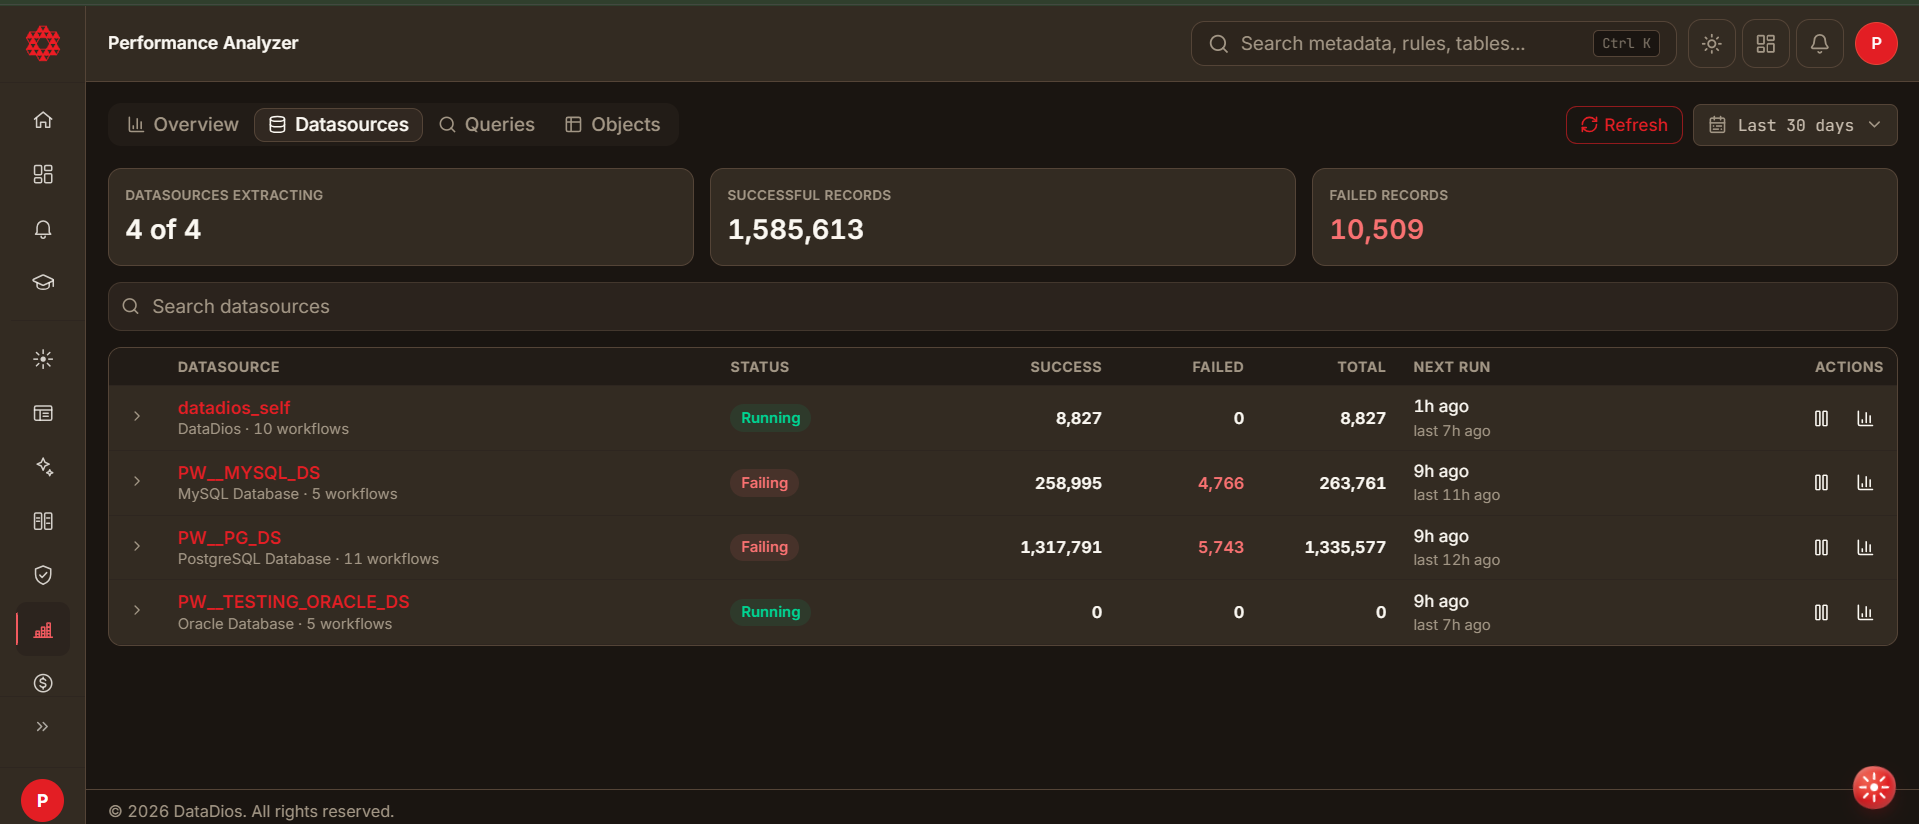This screenshot has height=824, width=1919.
Task: Select the Datasources tab
Action: click(338, 125)
